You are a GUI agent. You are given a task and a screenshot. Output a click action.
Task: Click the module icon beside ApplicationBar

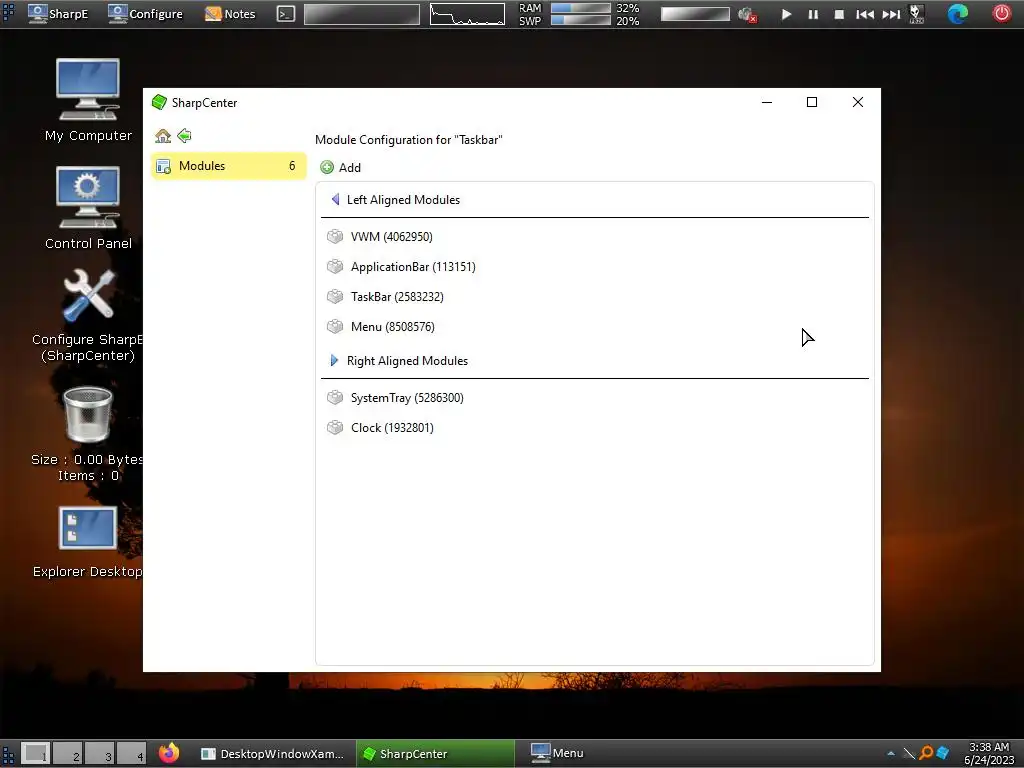[335, 266]
